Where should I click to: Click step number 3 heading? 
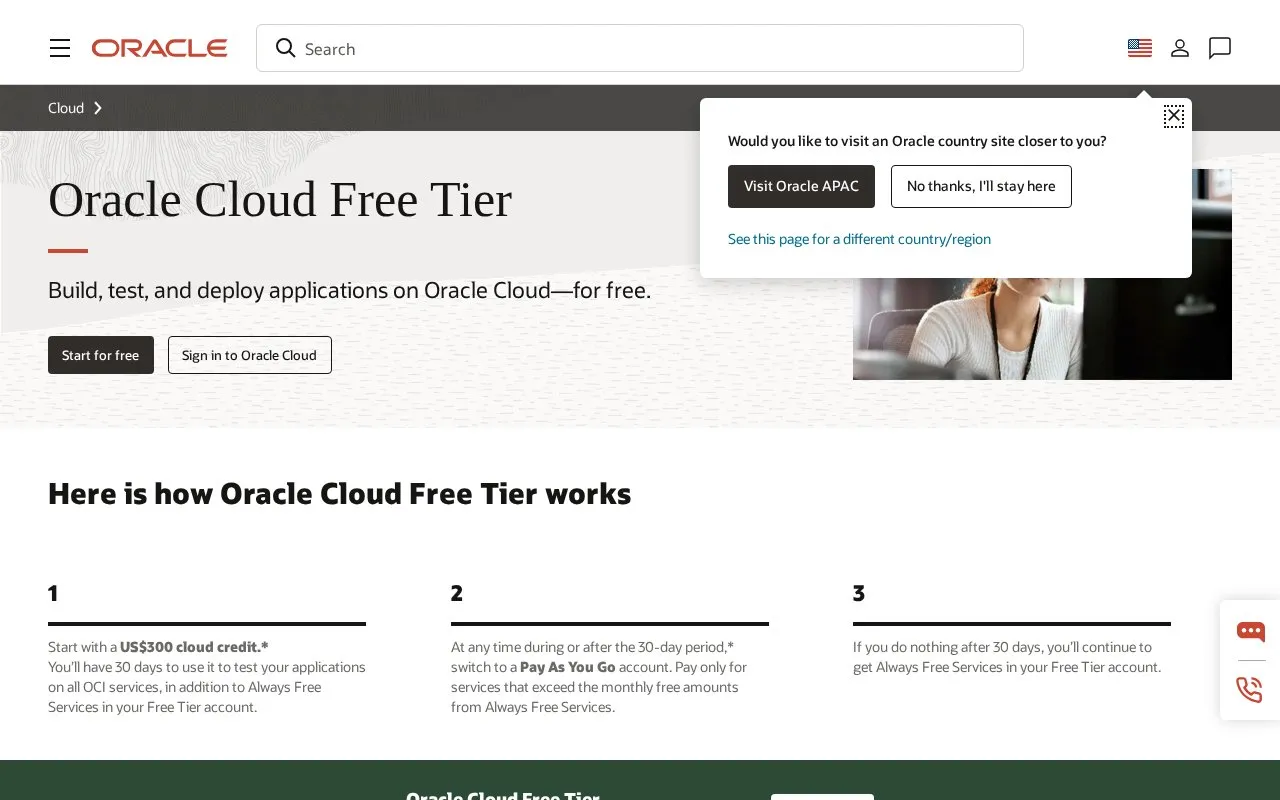coord(859,593)
